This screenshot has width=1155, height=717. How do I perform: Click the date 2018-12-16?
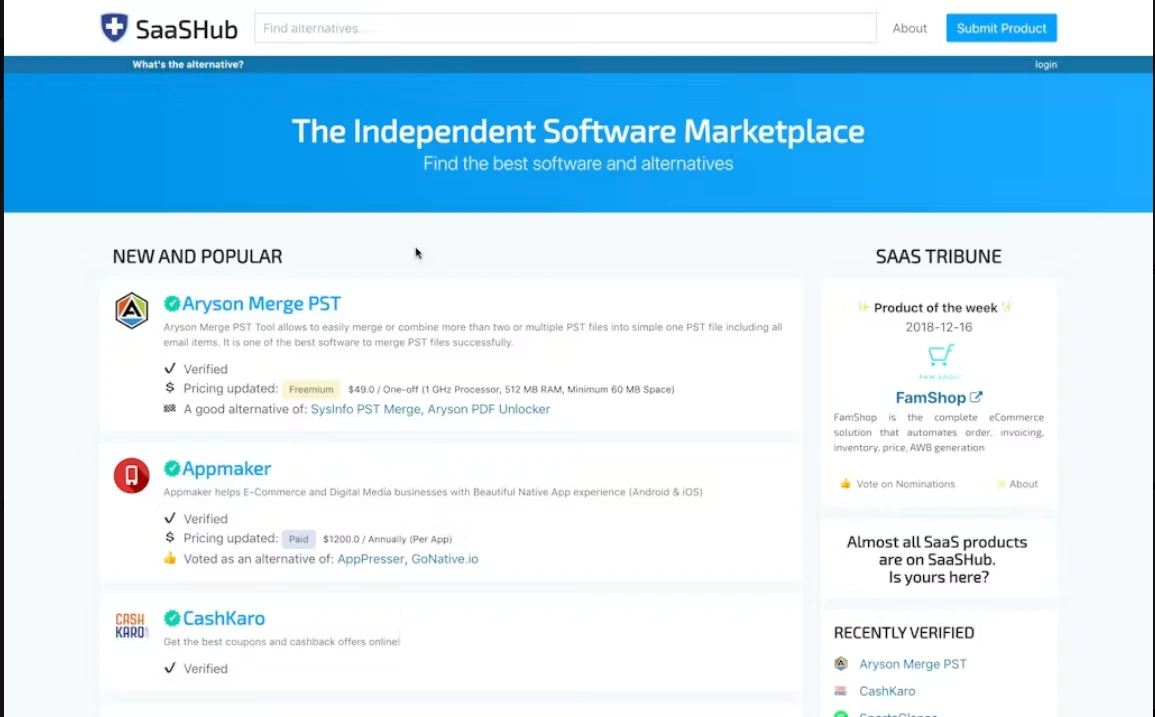click(938, 327)
